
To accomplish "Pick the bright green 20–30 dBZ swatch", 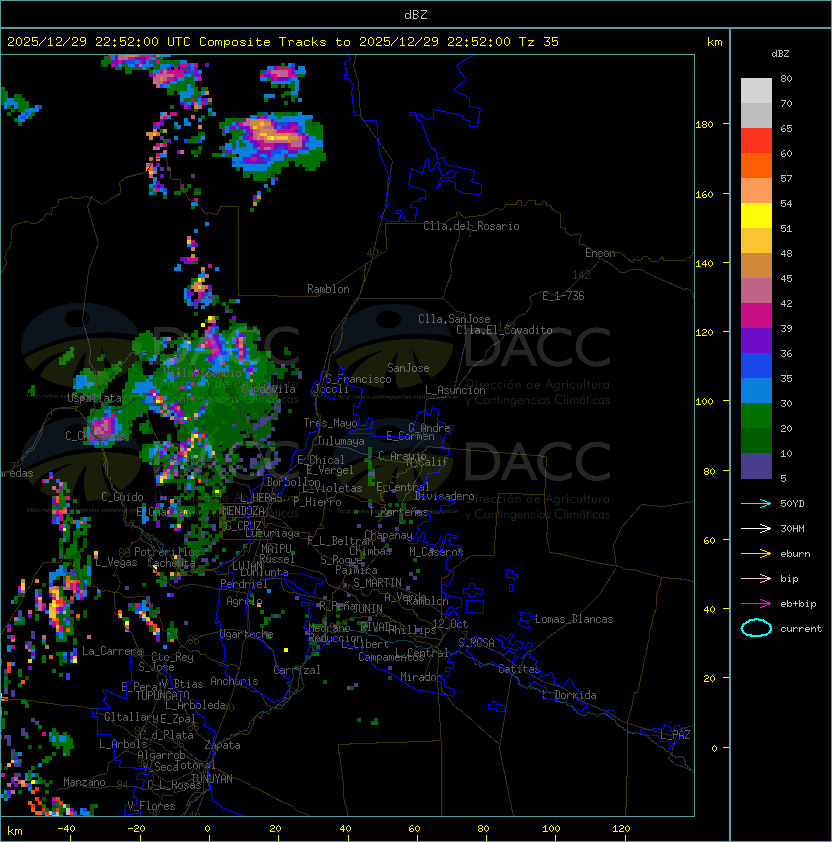I will [x=756, y=416].
